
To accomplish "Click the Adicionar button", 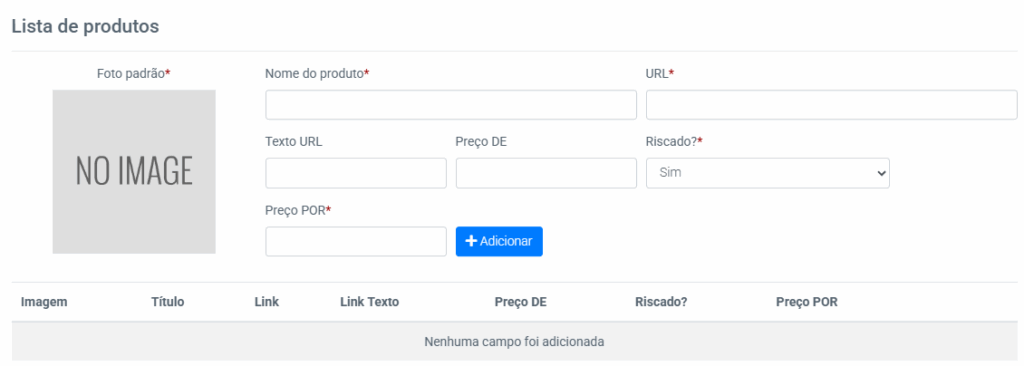I will coord(499,241).
